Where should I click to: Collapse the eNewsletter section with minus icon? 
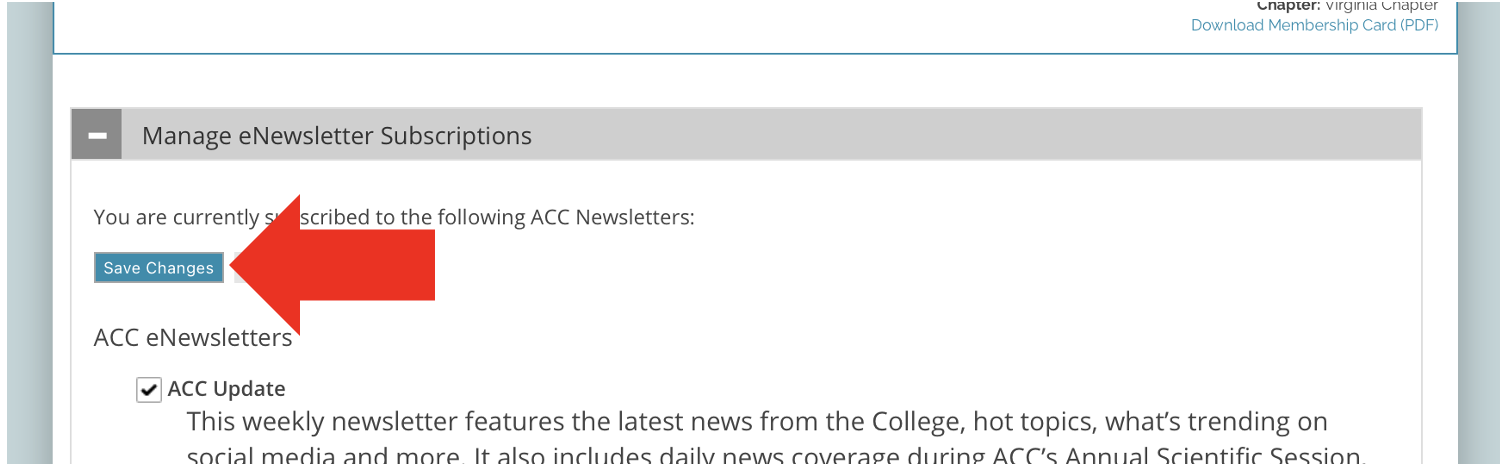coord(97,135)
